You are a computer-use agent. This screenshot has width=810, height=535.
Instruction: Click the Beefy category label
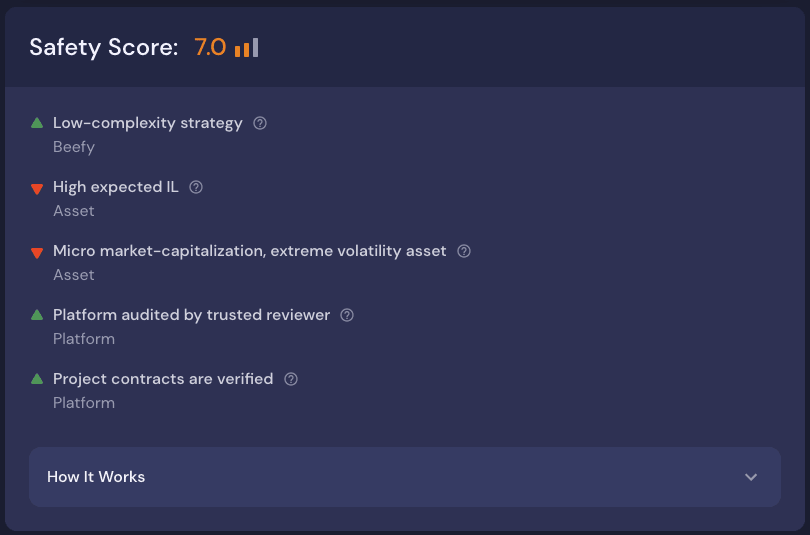tap(74, 147)
